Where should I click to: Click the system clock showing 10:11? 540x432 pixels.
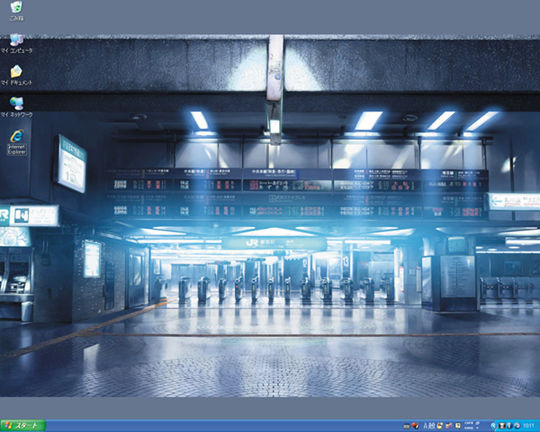[x=529, y=426]
